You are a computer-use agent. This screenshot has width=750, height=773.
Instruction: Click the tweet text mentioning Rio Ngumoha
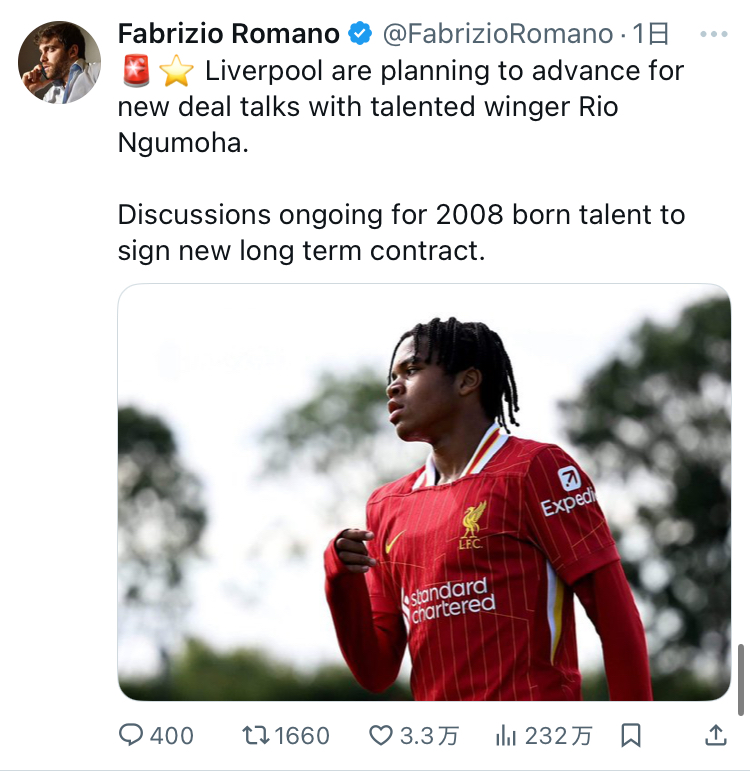[400, 106]
